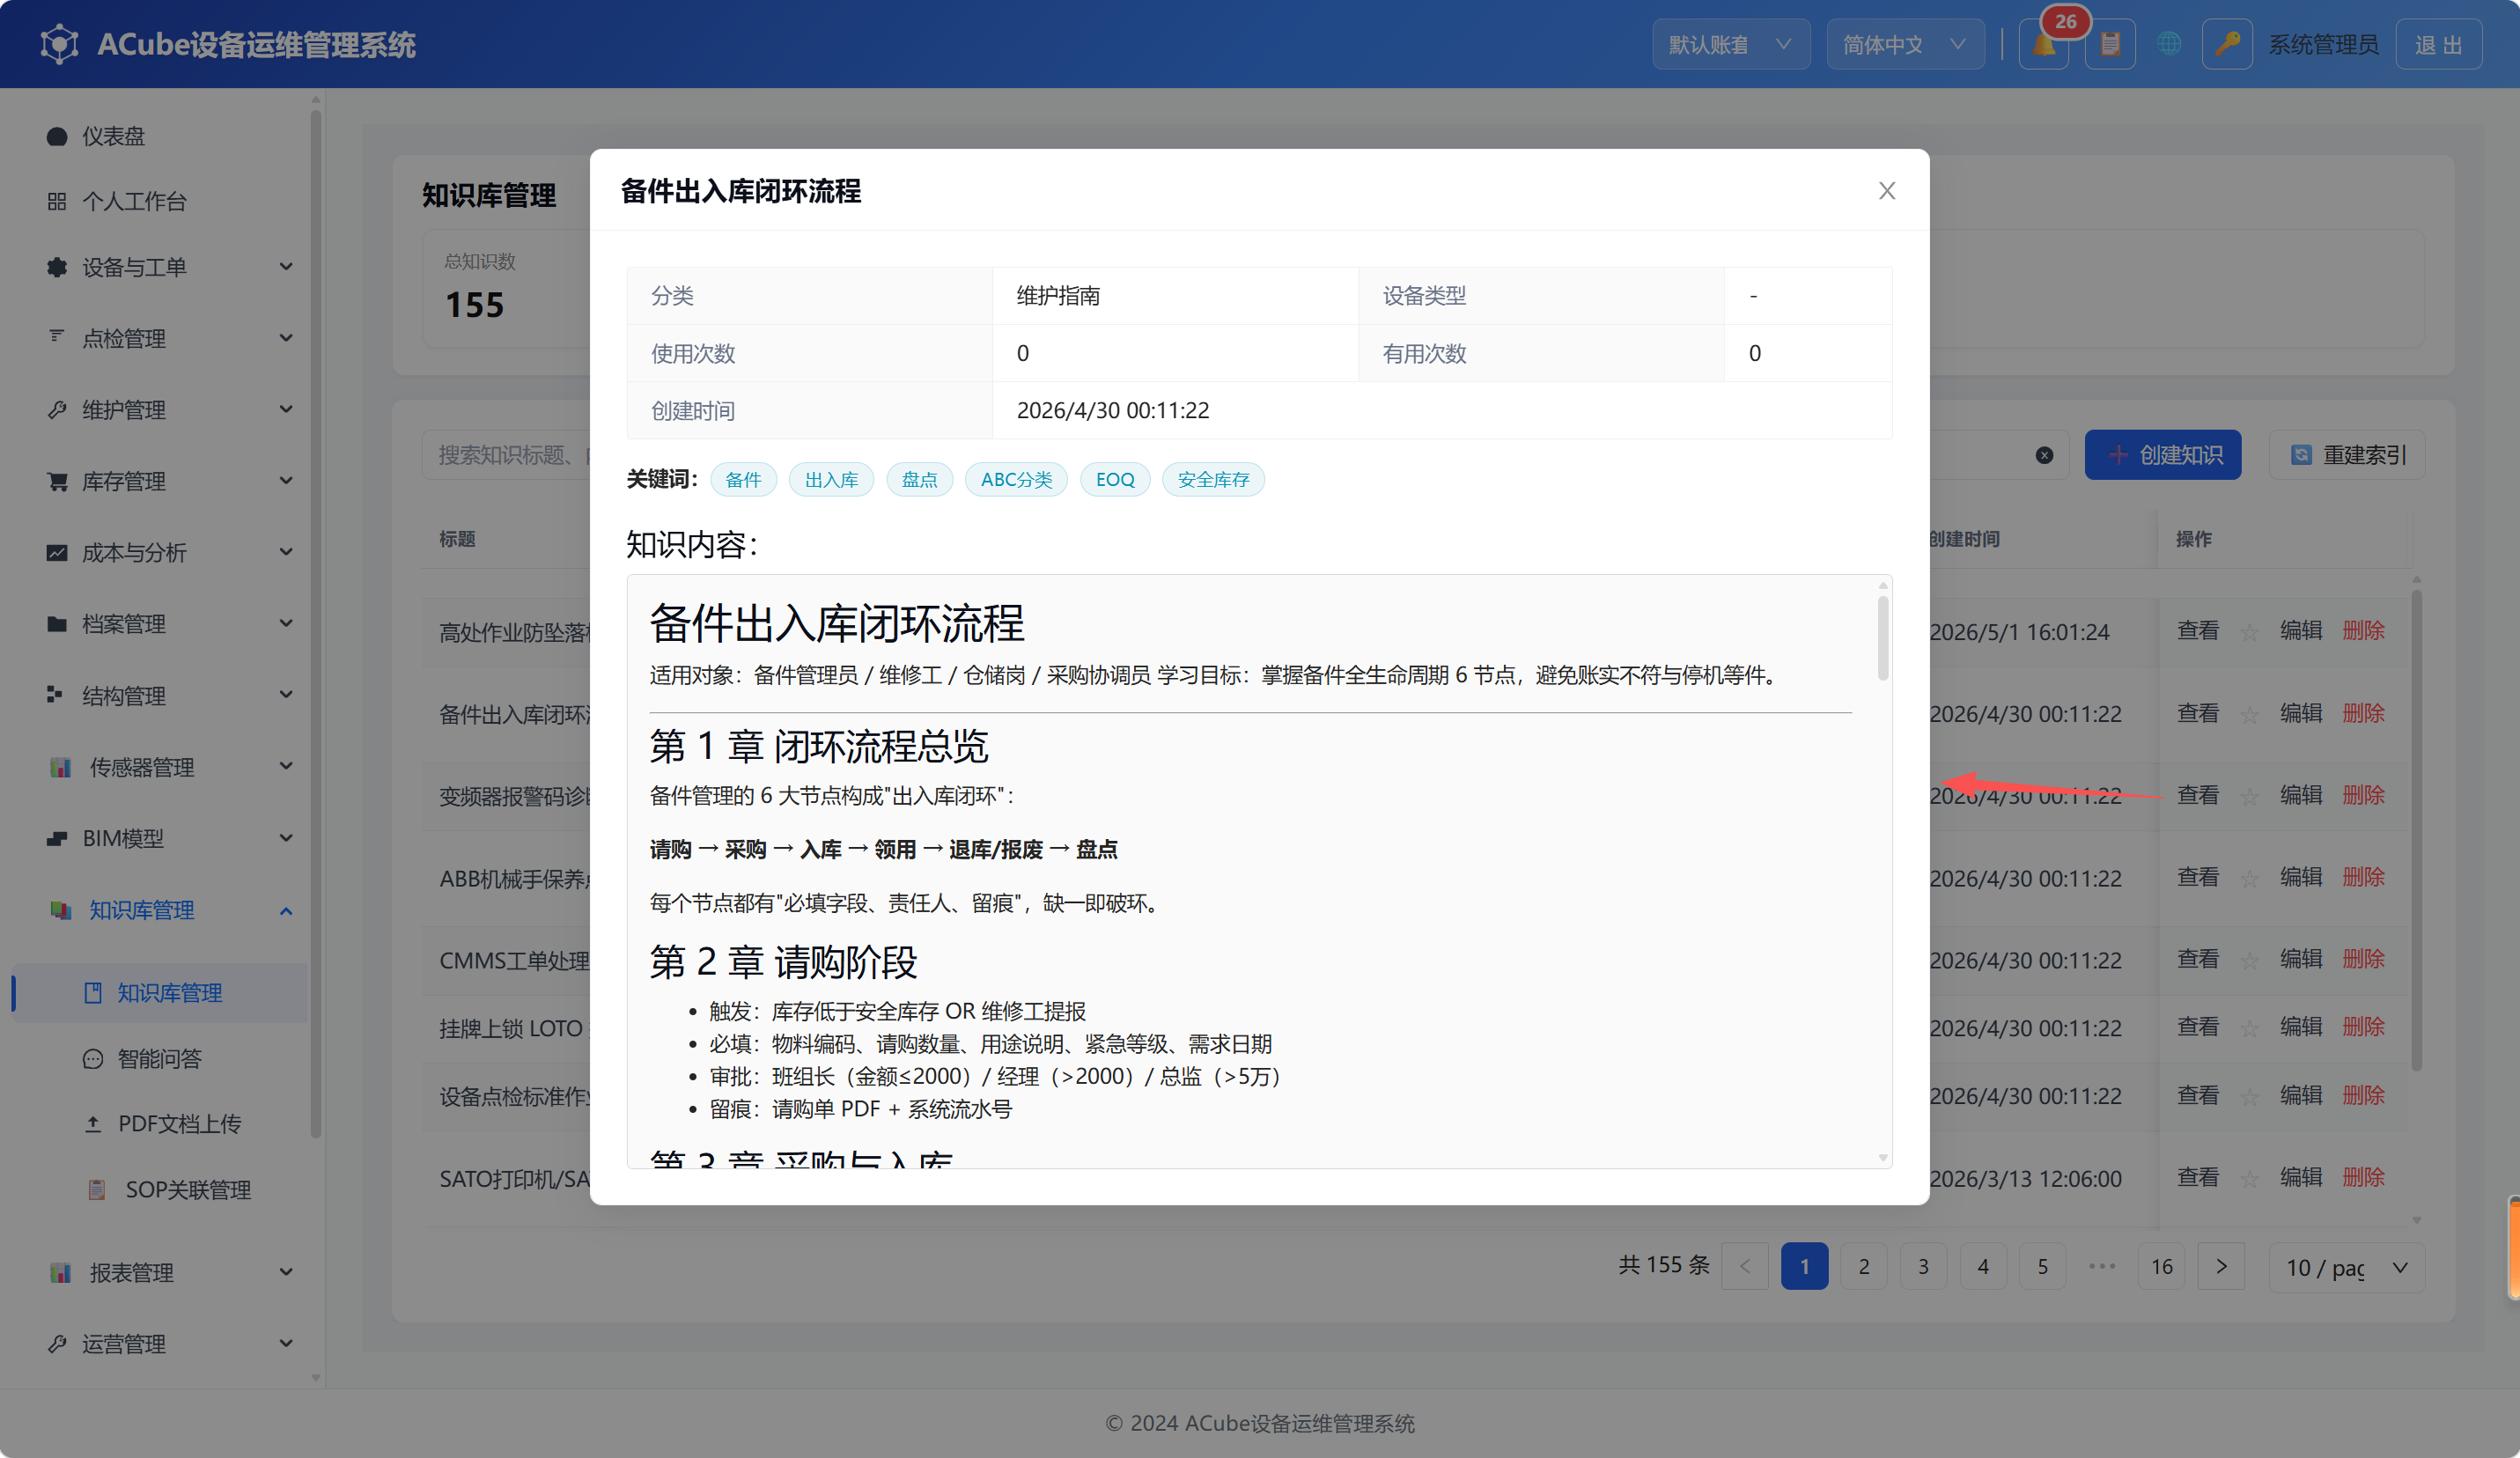Click the ACube logo icon
This screenshot has height=1458, width=2520.
59,44
